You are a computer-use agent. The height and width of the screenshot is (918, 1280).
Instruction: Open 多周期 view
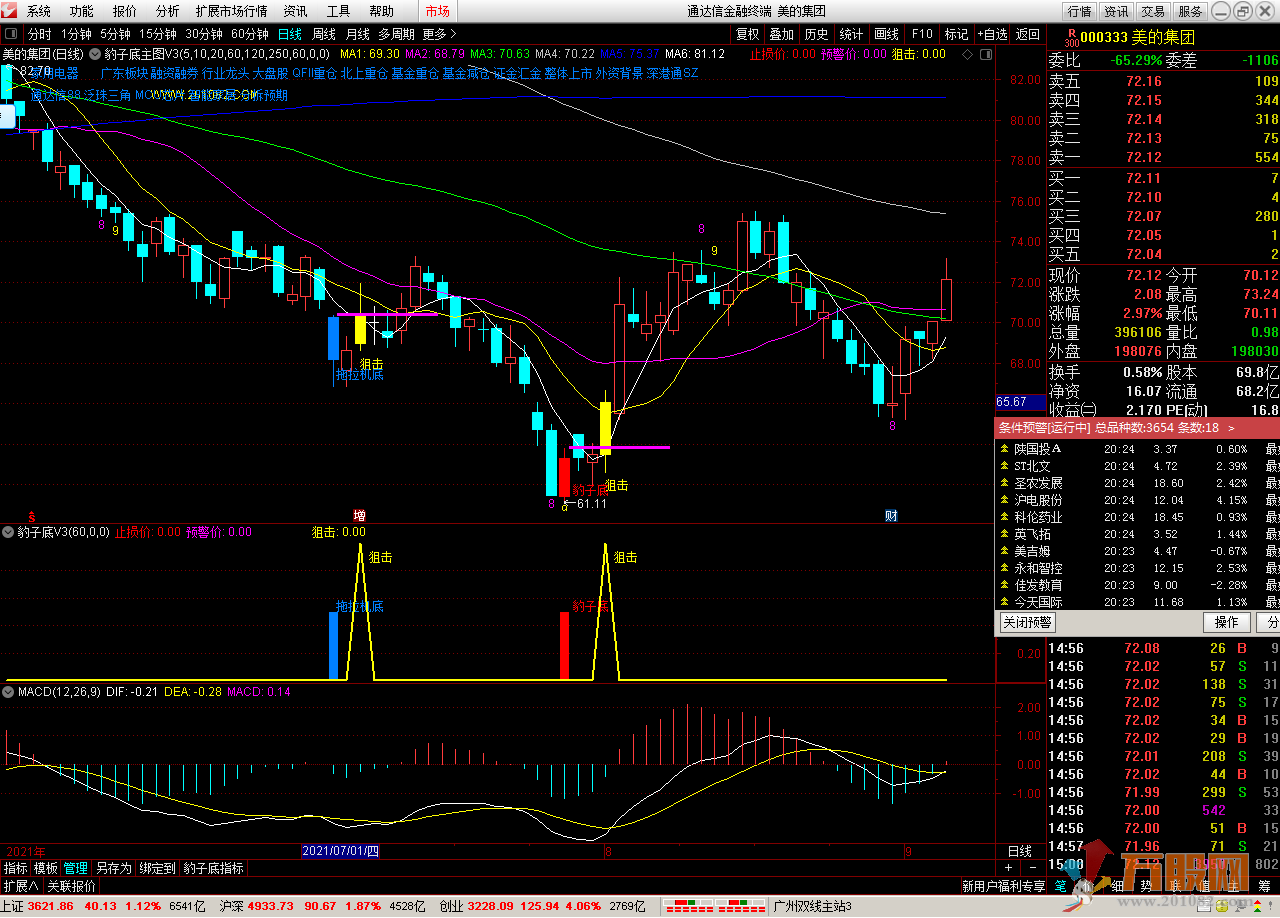[x=396, y=34]
